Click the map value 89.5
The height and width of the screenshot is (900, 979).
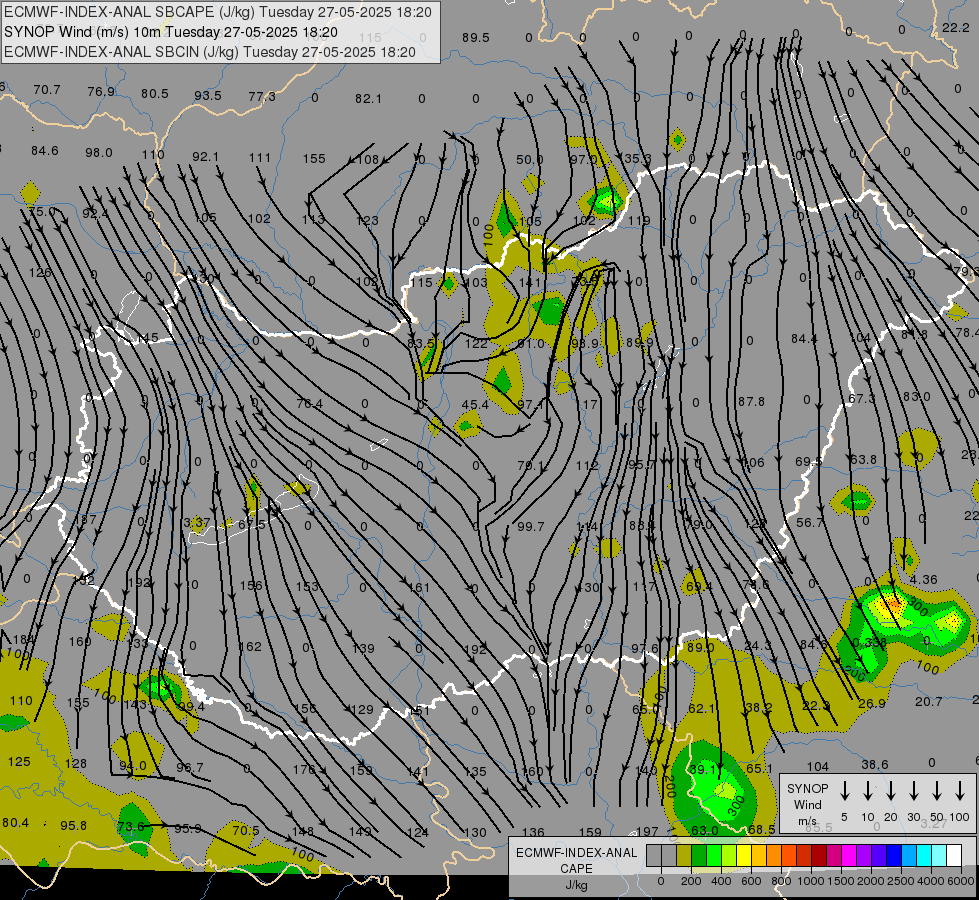476,37
